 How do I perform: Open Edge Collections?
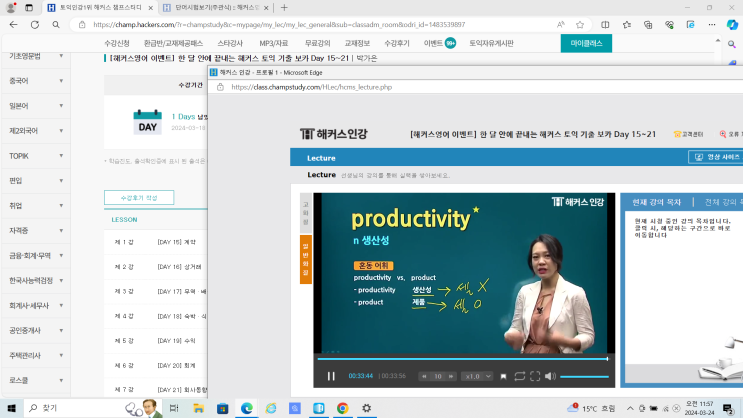648,25
